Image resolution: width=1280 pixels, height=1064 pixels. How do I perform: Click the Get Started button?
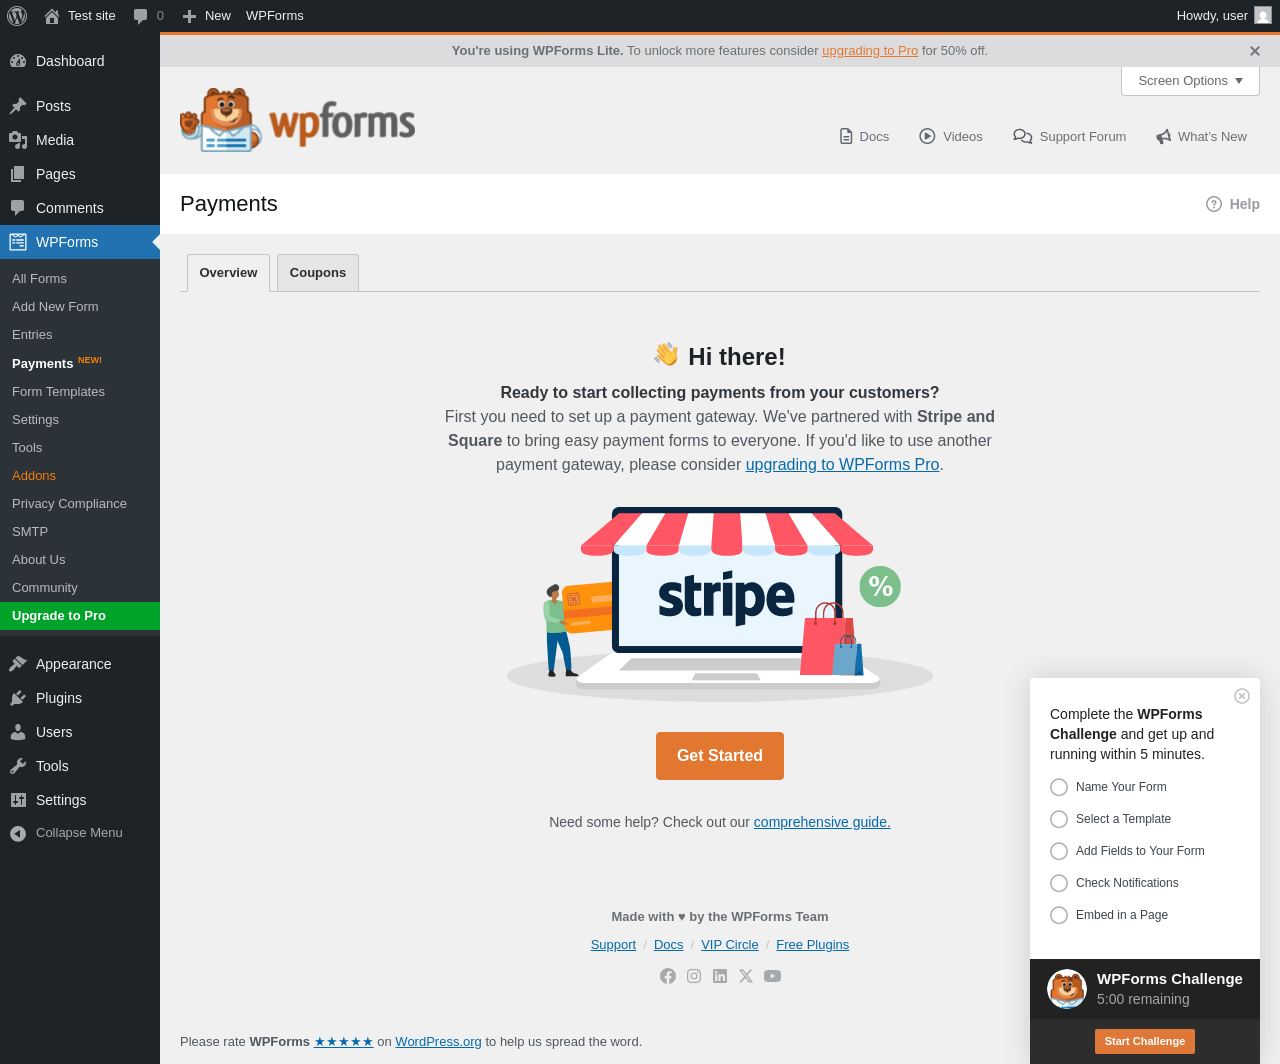(x=720, y=756)
